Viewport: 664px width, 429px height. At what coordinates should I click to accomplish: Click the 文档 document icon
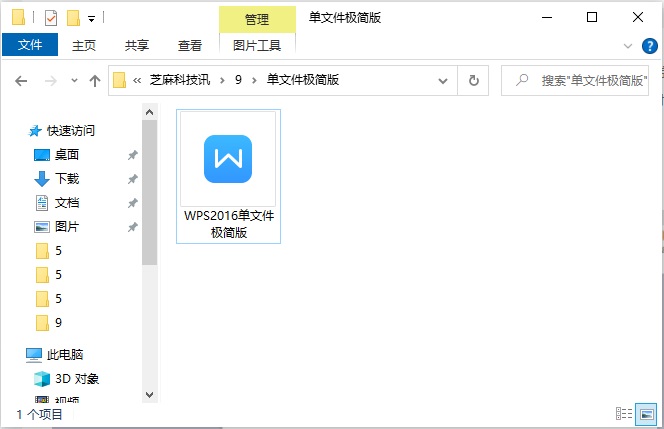pos(42,203)
